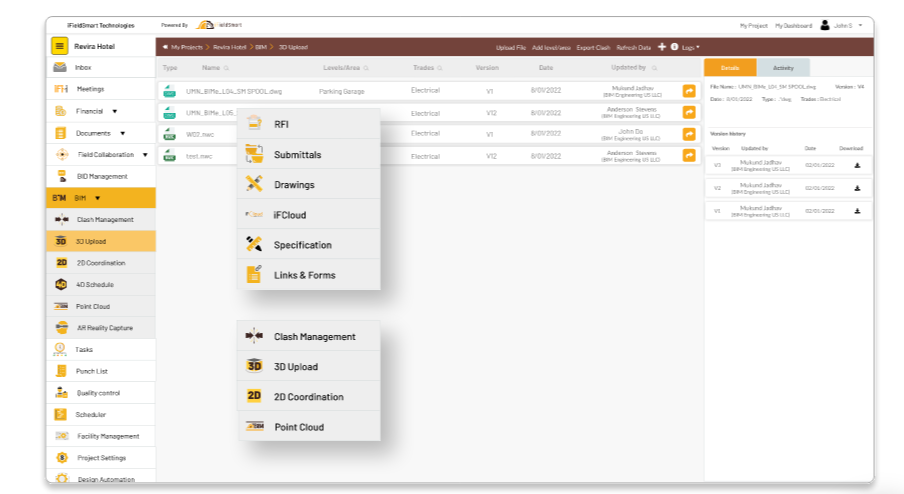The image size is (904, 494).
Task: Click My Projects in the breadcrumb
Action: (186, 47)
